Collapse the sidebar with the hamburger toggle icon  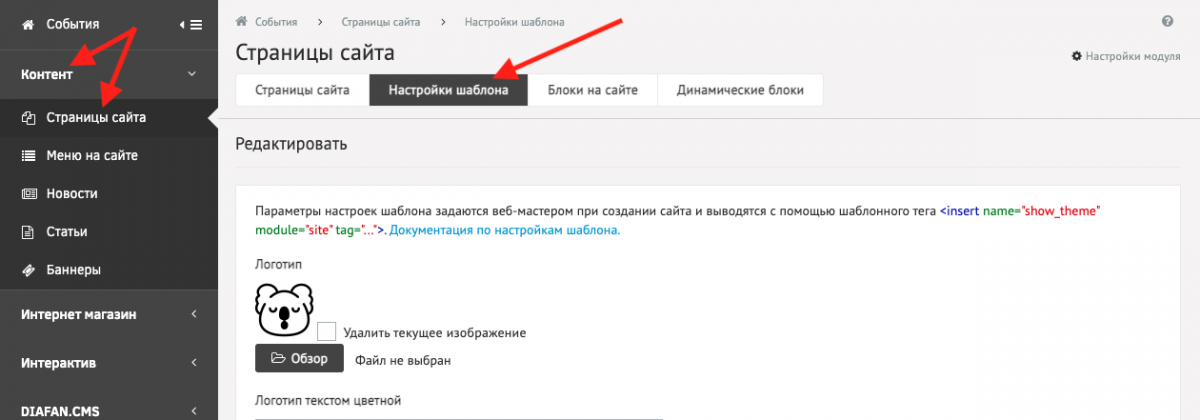(x=190, y=24)
